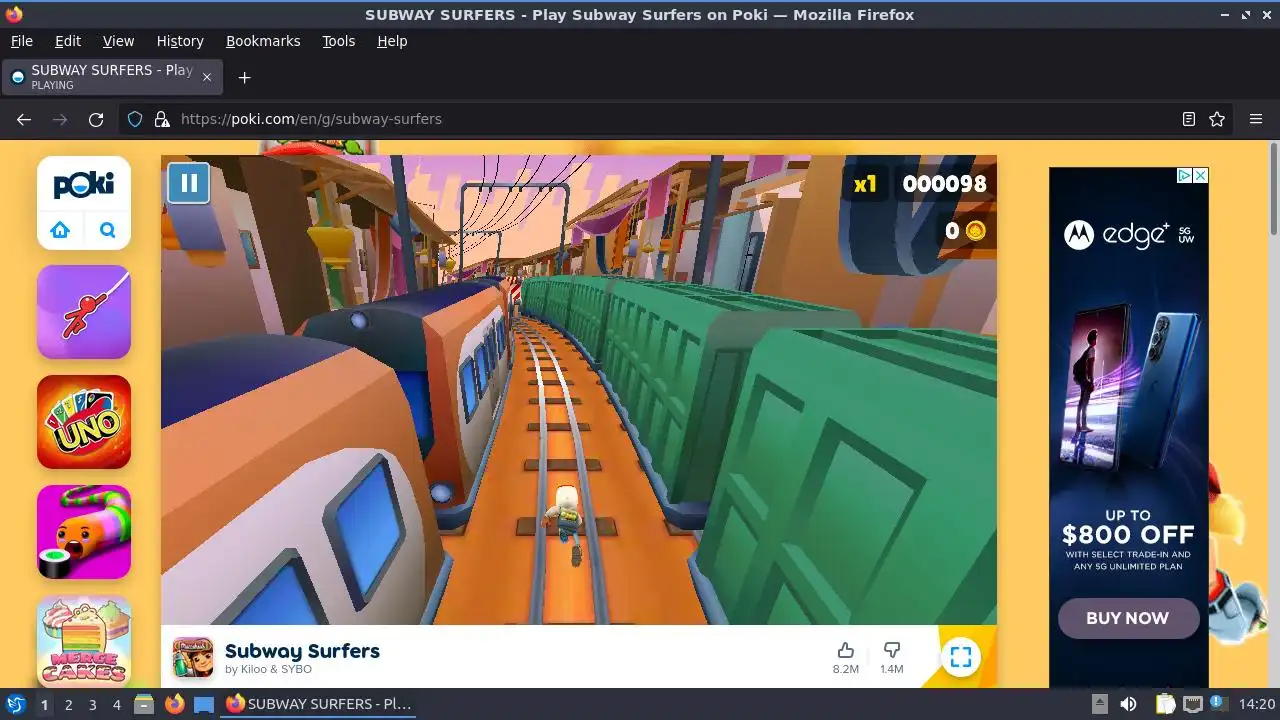Switch to workspace 4
The image size is (1280, 720).
(x=116, y=705)
